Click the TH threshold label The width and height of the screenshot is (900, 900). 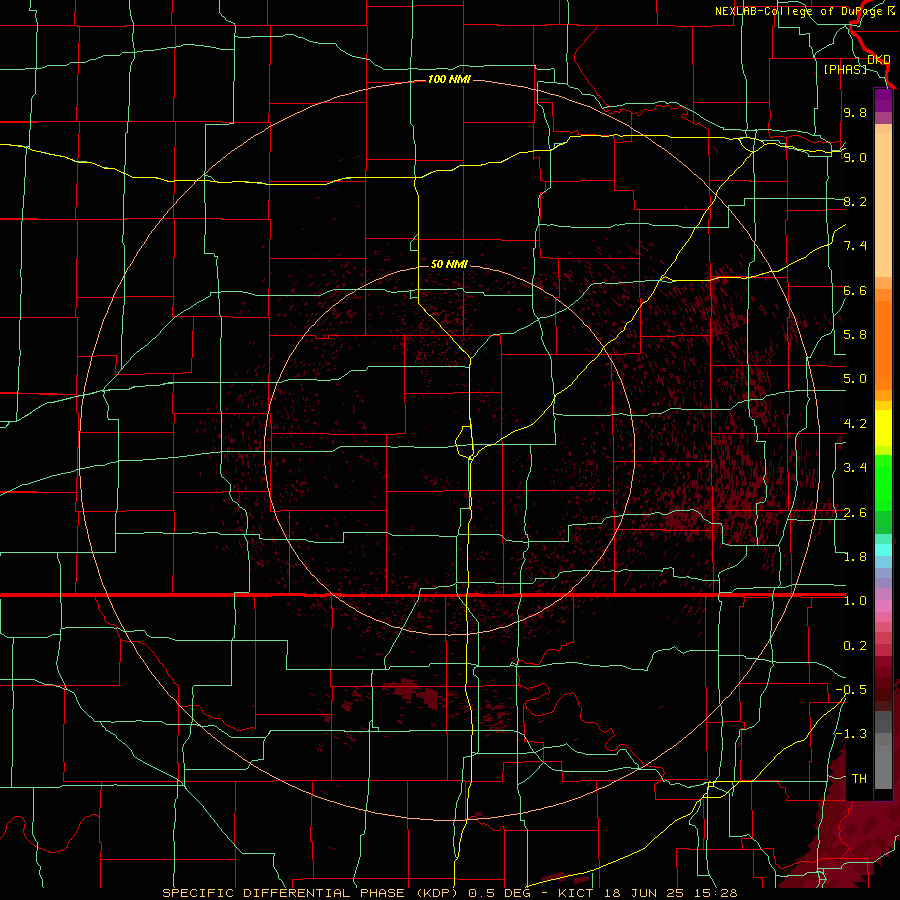point(859,779)
